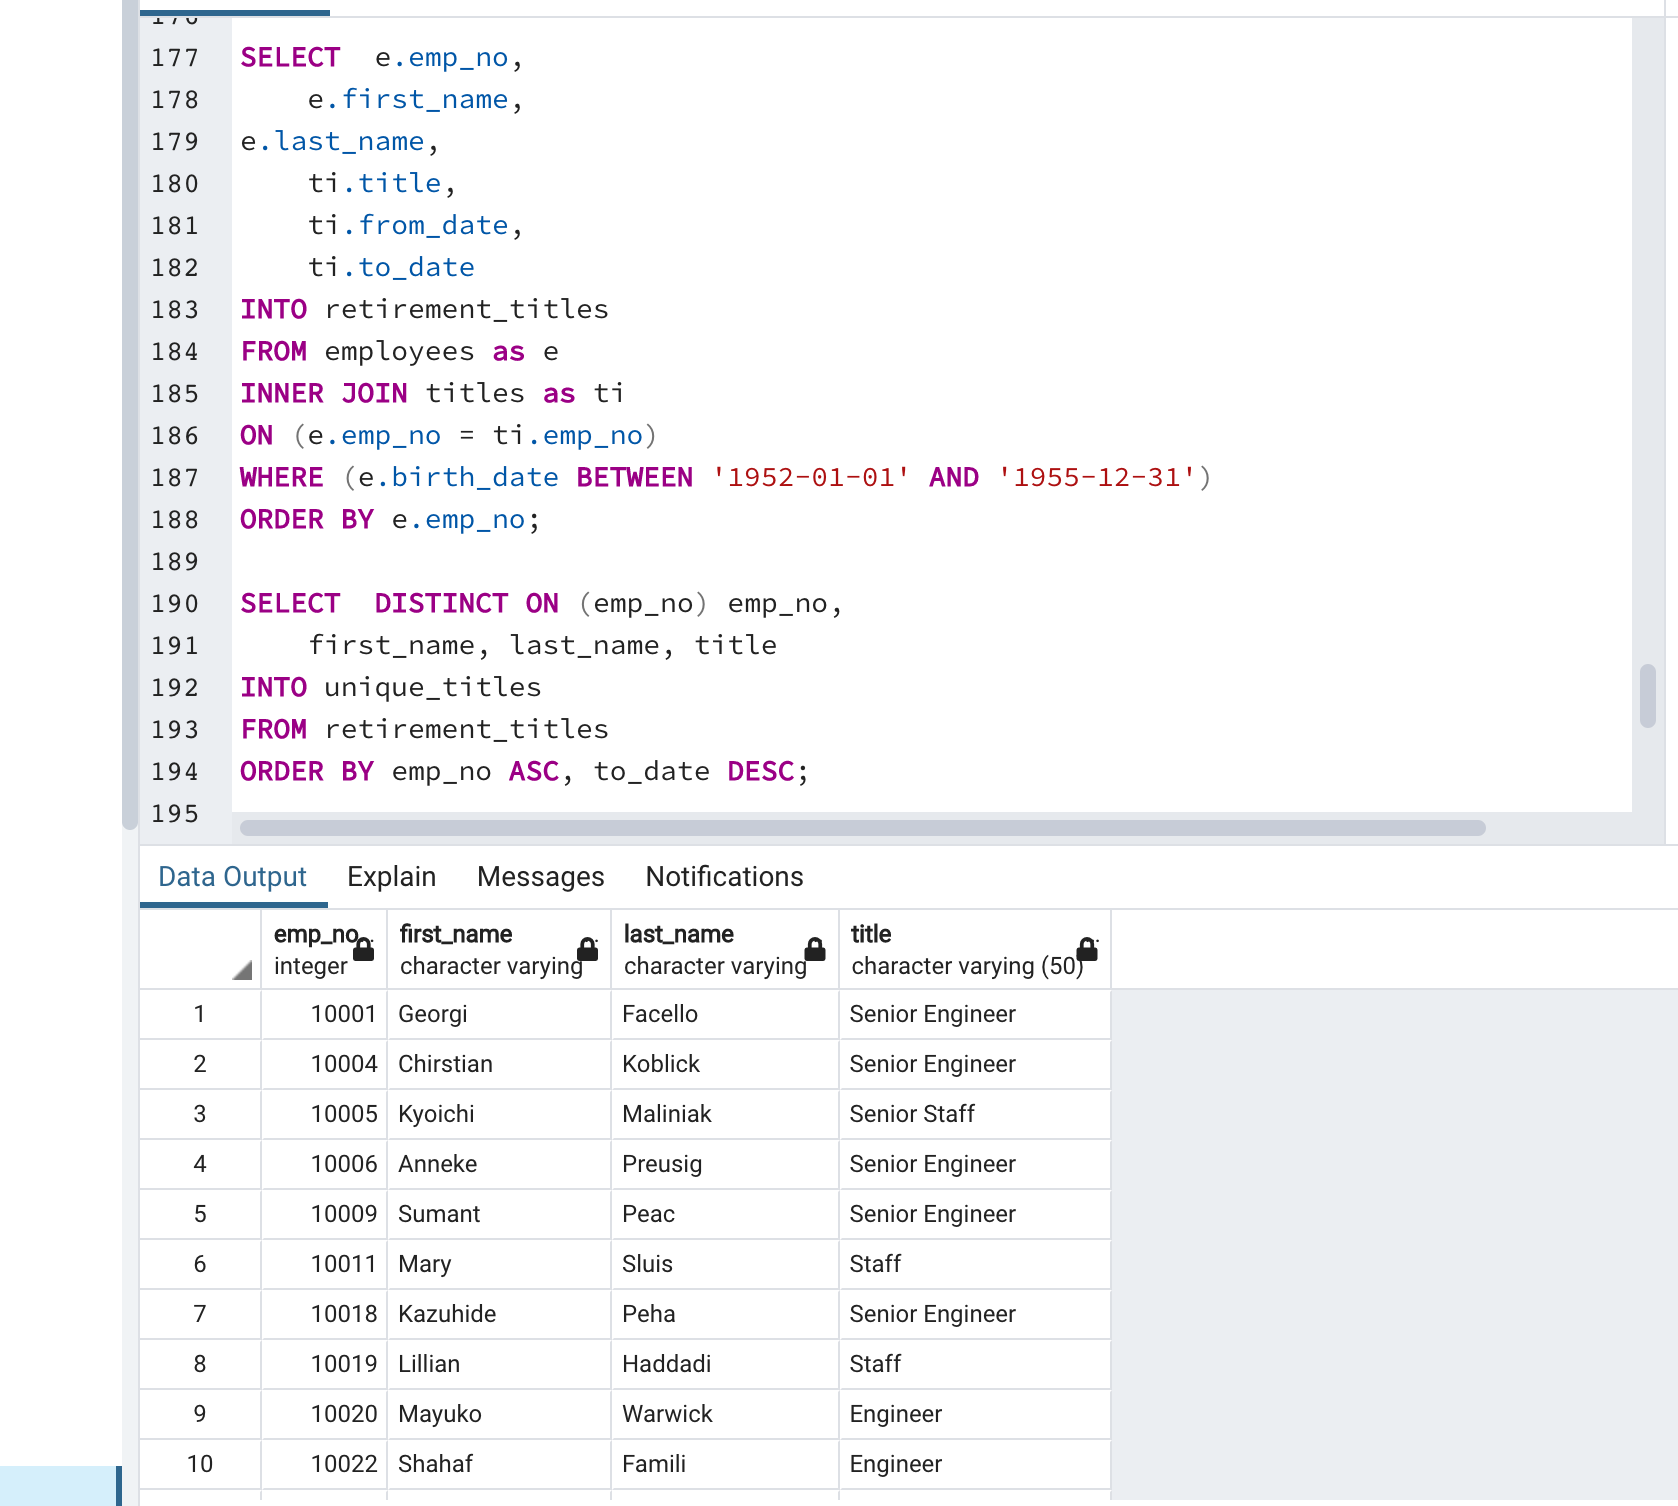Viewport: 1678px width, 1506px height.
Task: Click the title cell in Shahaf's row
Action: coord(975,1464)
